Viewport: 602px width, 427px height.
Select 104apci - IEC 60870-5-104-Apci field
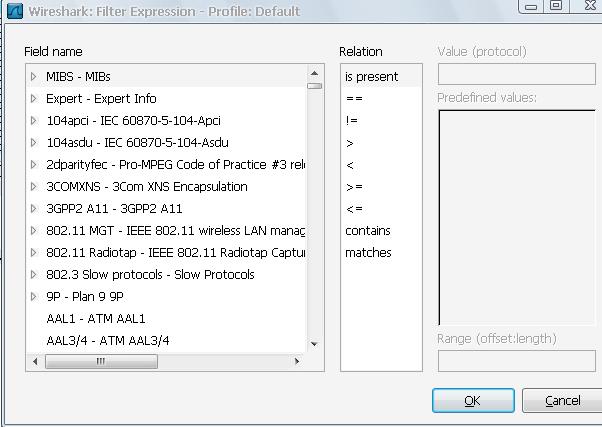134,121
